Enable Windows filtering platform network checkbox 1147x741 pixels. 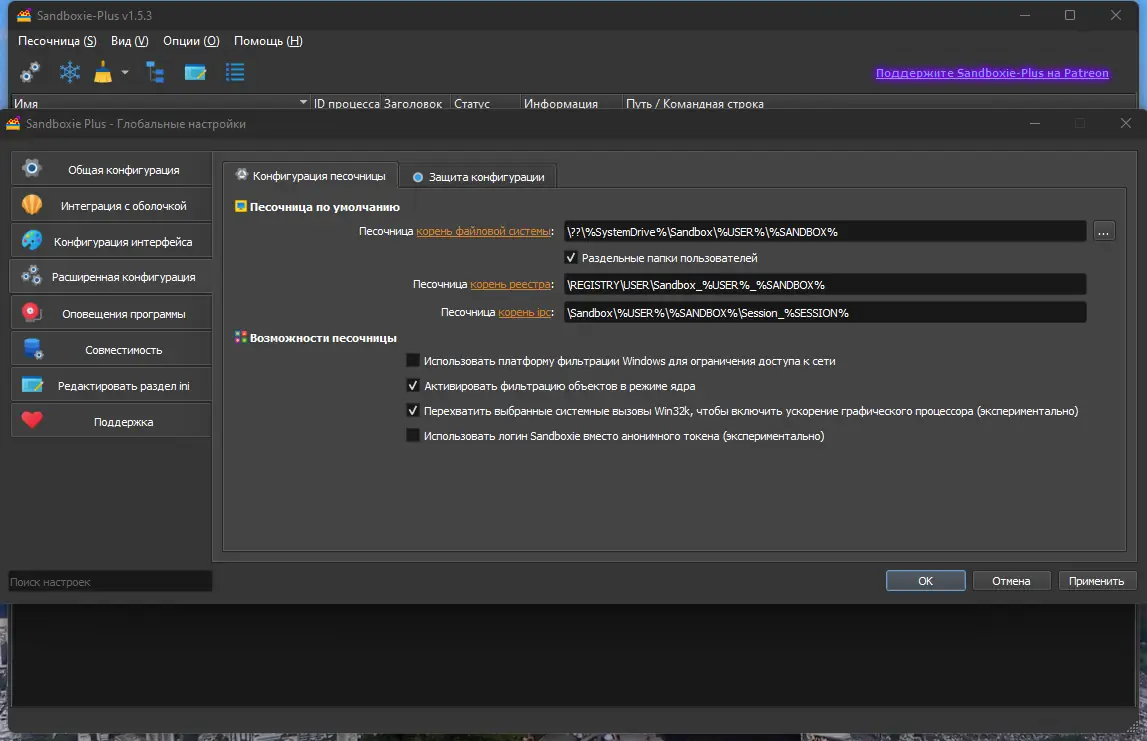(413, 360)
